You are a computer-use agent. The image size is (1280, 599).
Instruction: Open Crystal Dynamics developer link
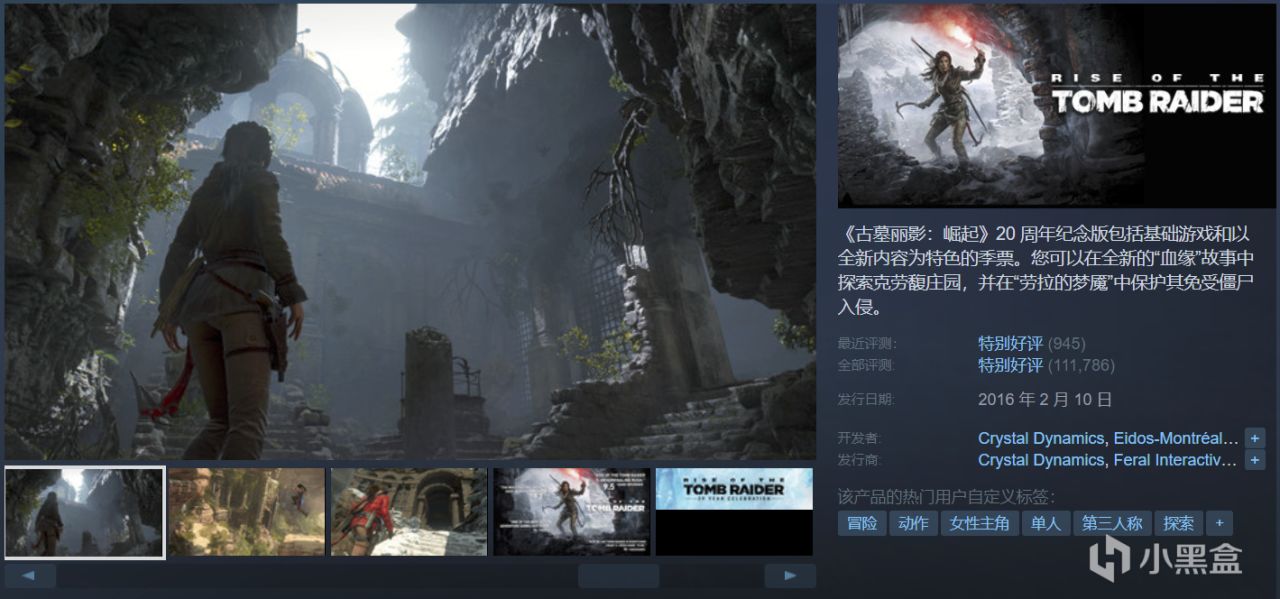1040,438
